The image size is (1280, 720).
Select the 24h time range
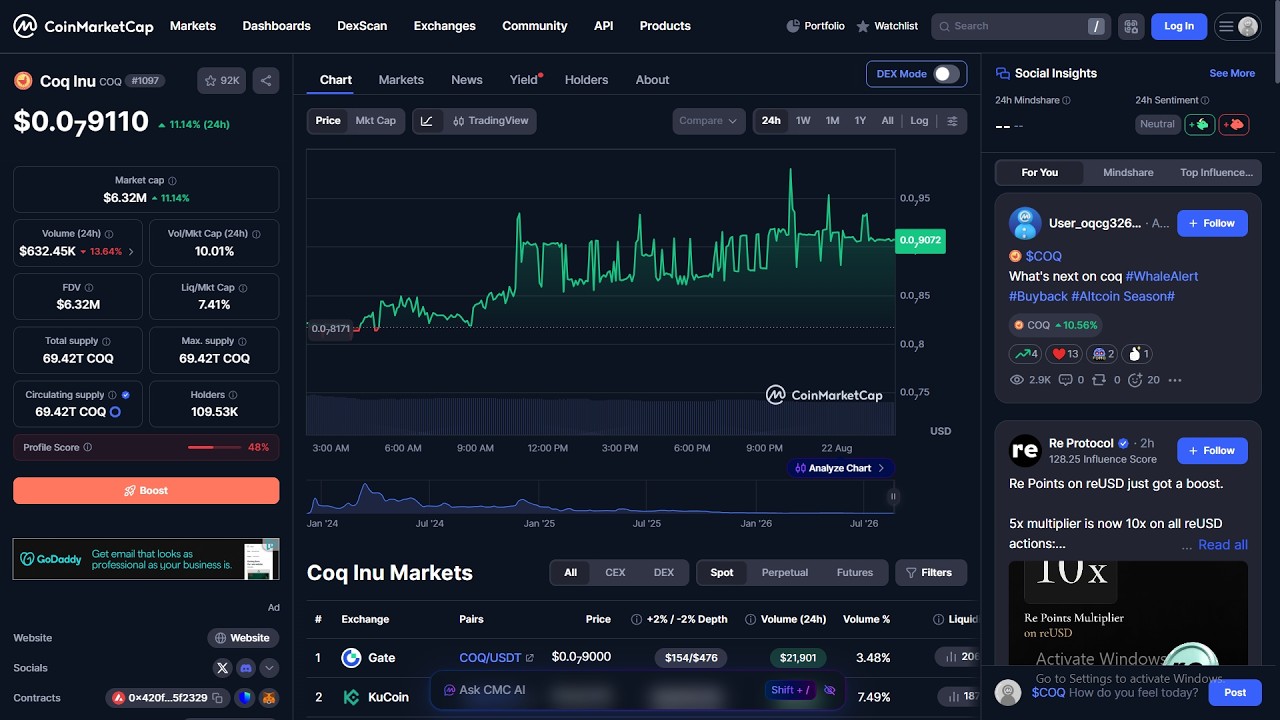click(771, 121)
